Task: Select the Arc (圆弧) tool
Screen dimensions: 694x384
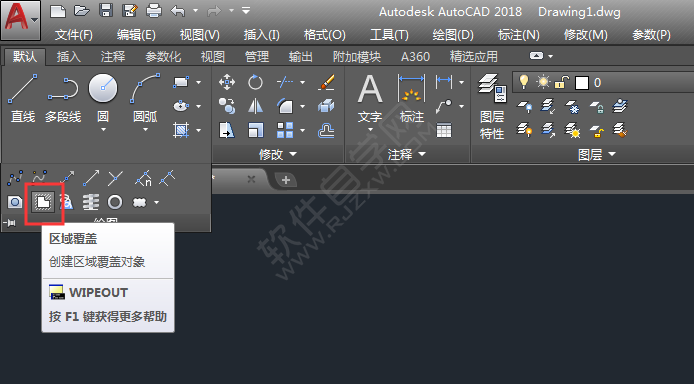Action: [x=145, y=97]
